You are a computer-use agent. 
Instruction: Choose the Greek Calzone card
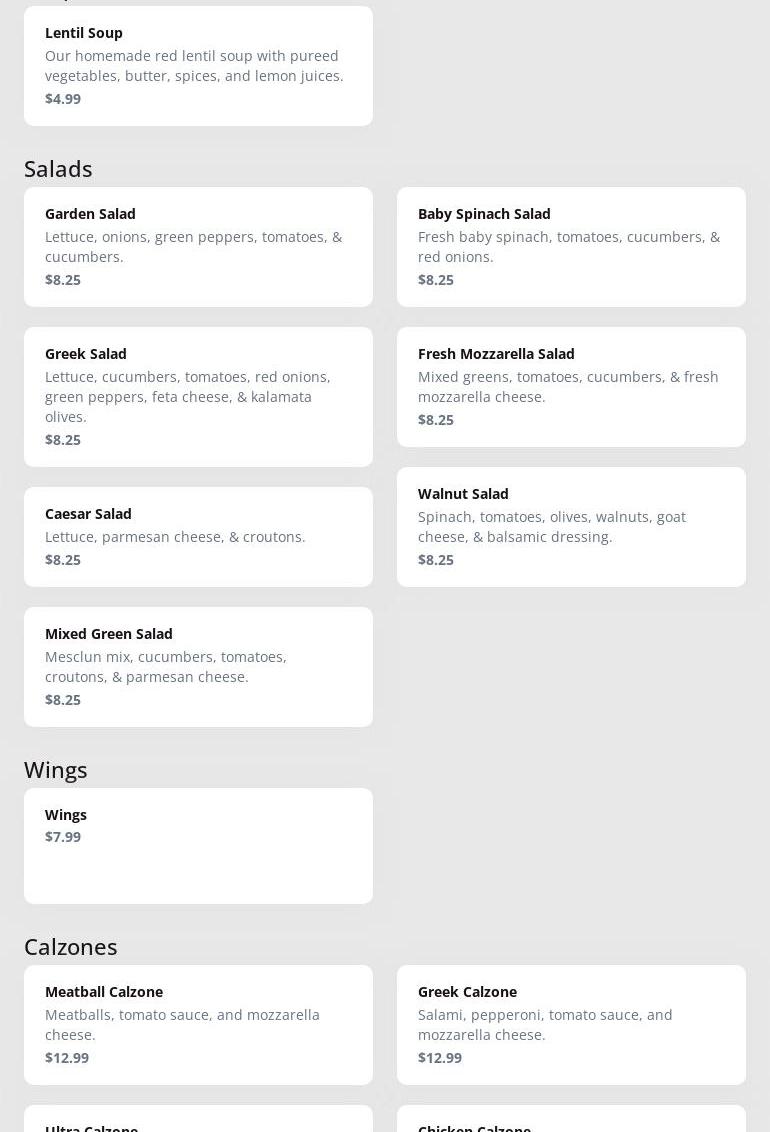pyautogui.click(x=571, y=1024)
